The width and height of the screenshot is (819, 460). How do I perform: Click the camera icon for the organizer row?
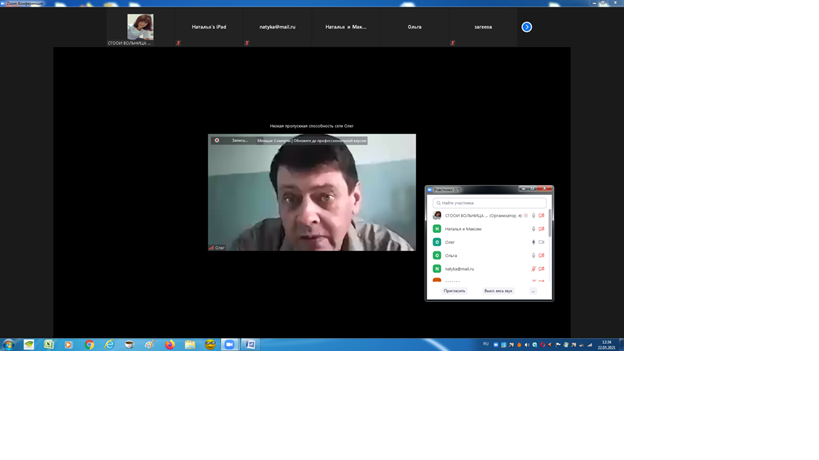(x=542, y=216)
